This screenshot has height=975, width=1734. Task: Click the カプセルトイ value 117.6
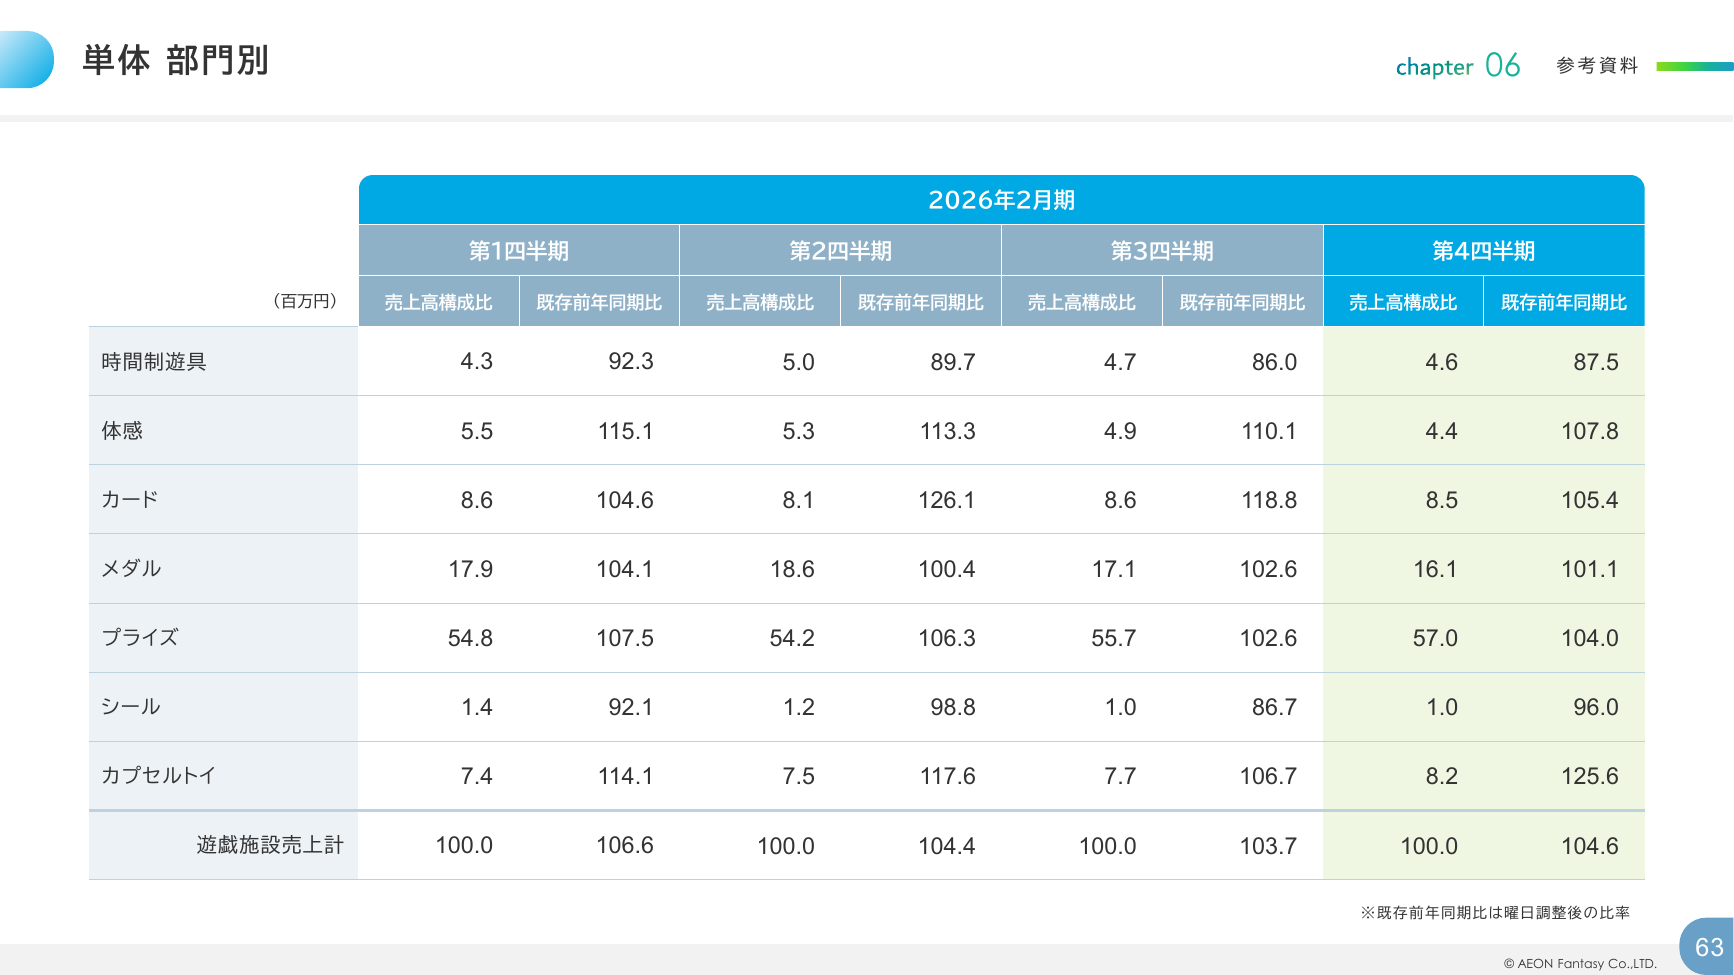tap(947, 776)
